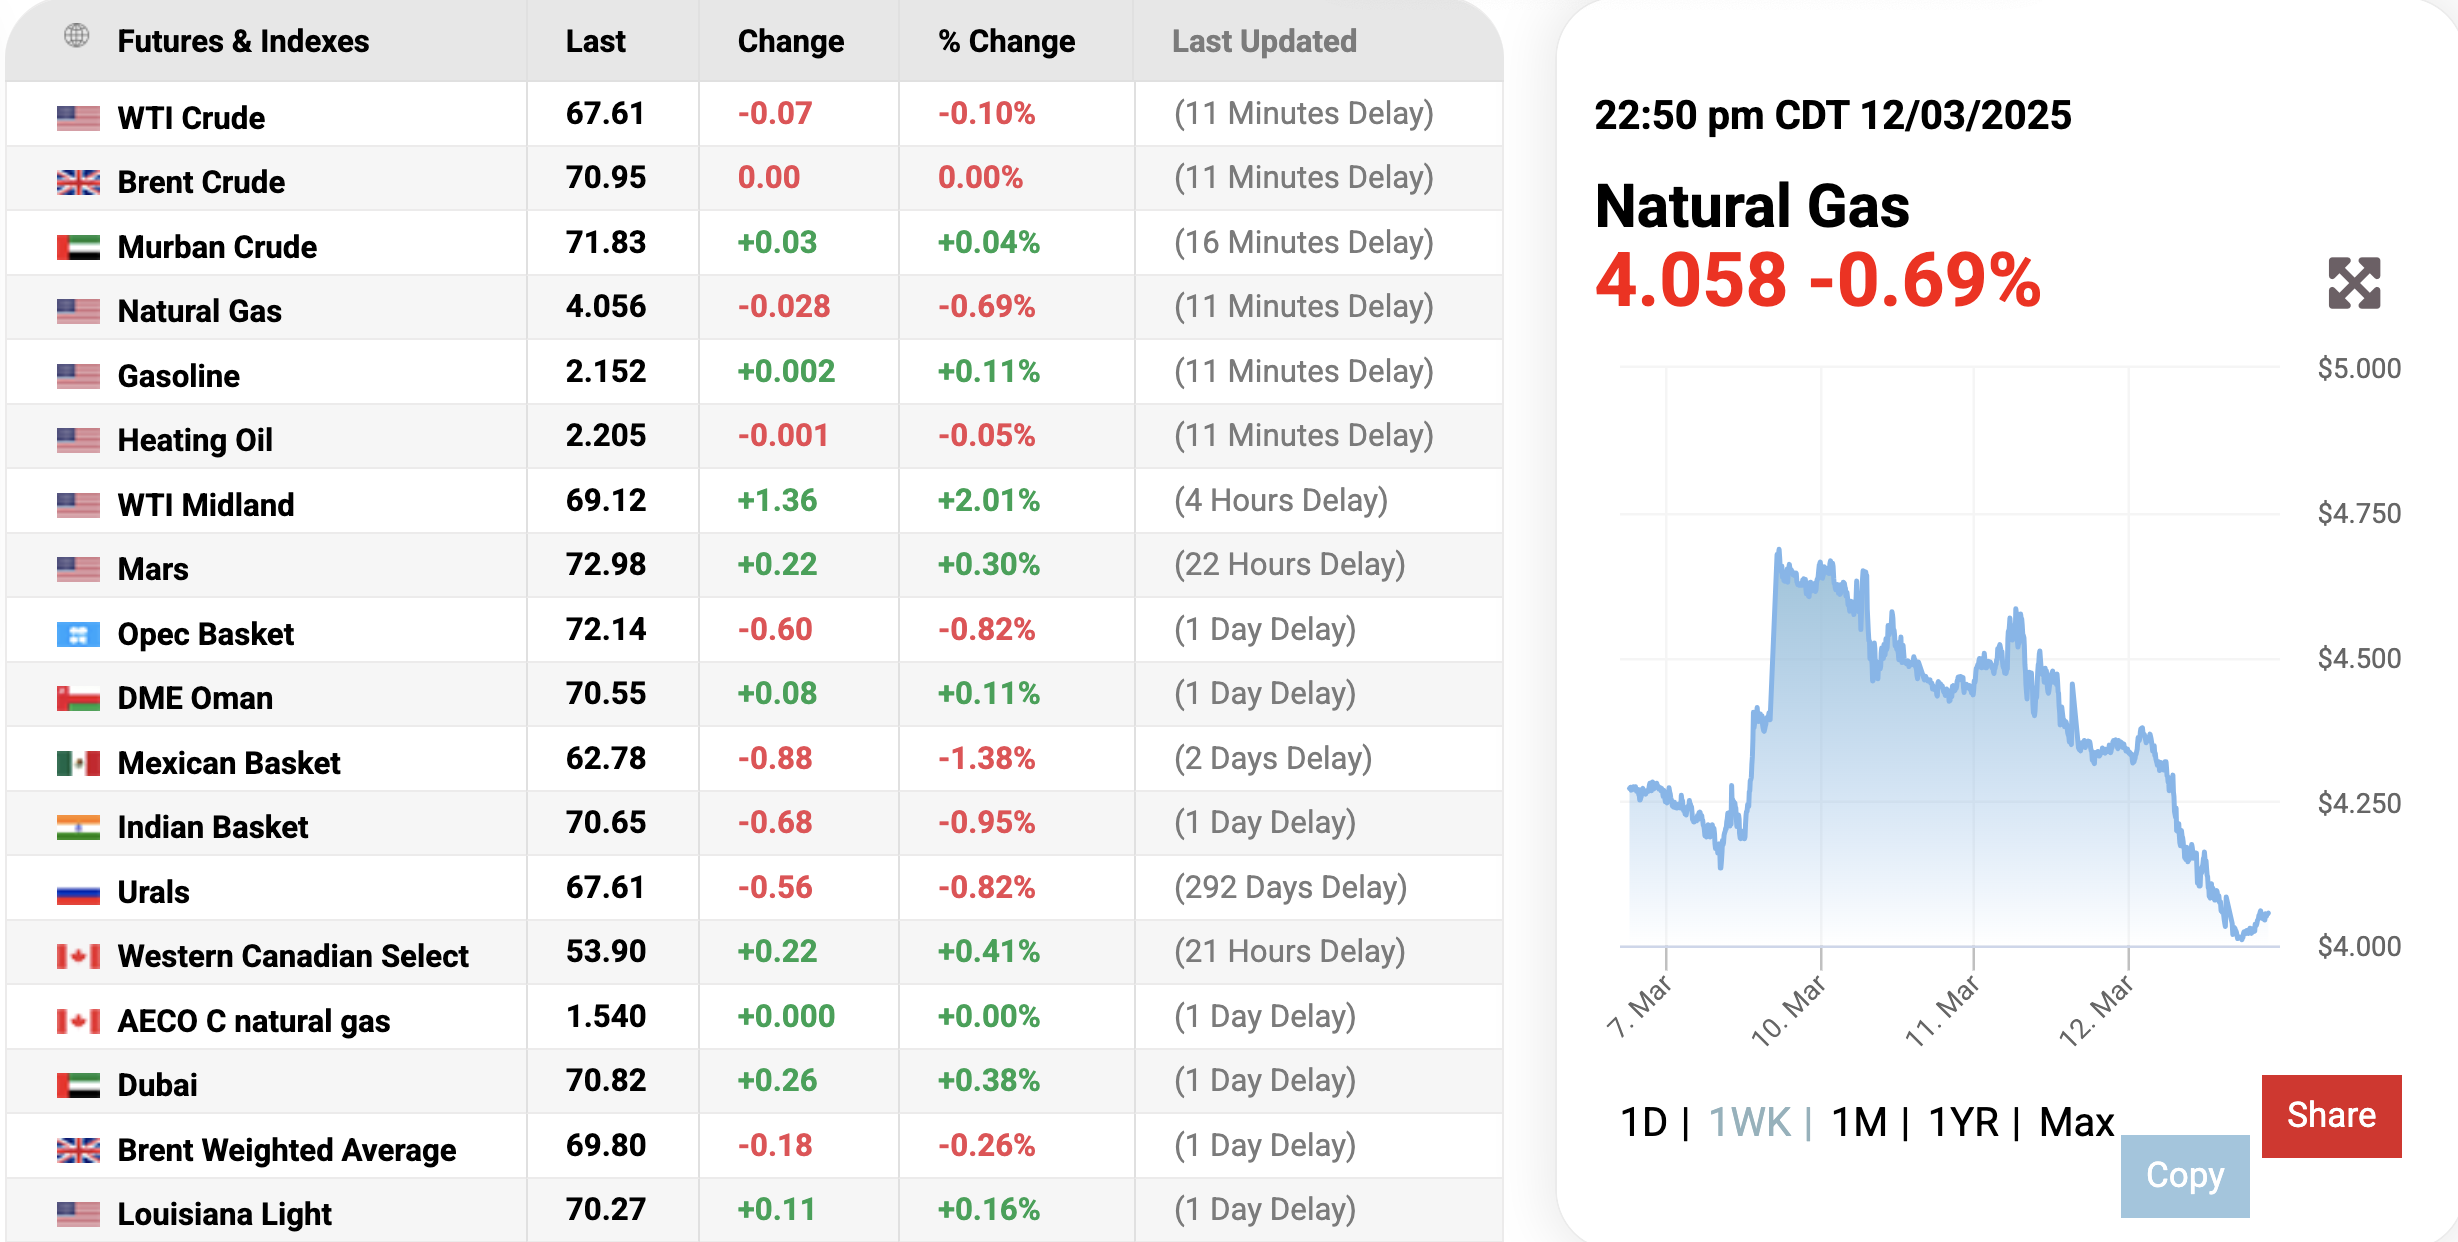The image size is (2458, 1242).
Task: Click the Russian flag beside Urals
Action: [x=78, y=892]
